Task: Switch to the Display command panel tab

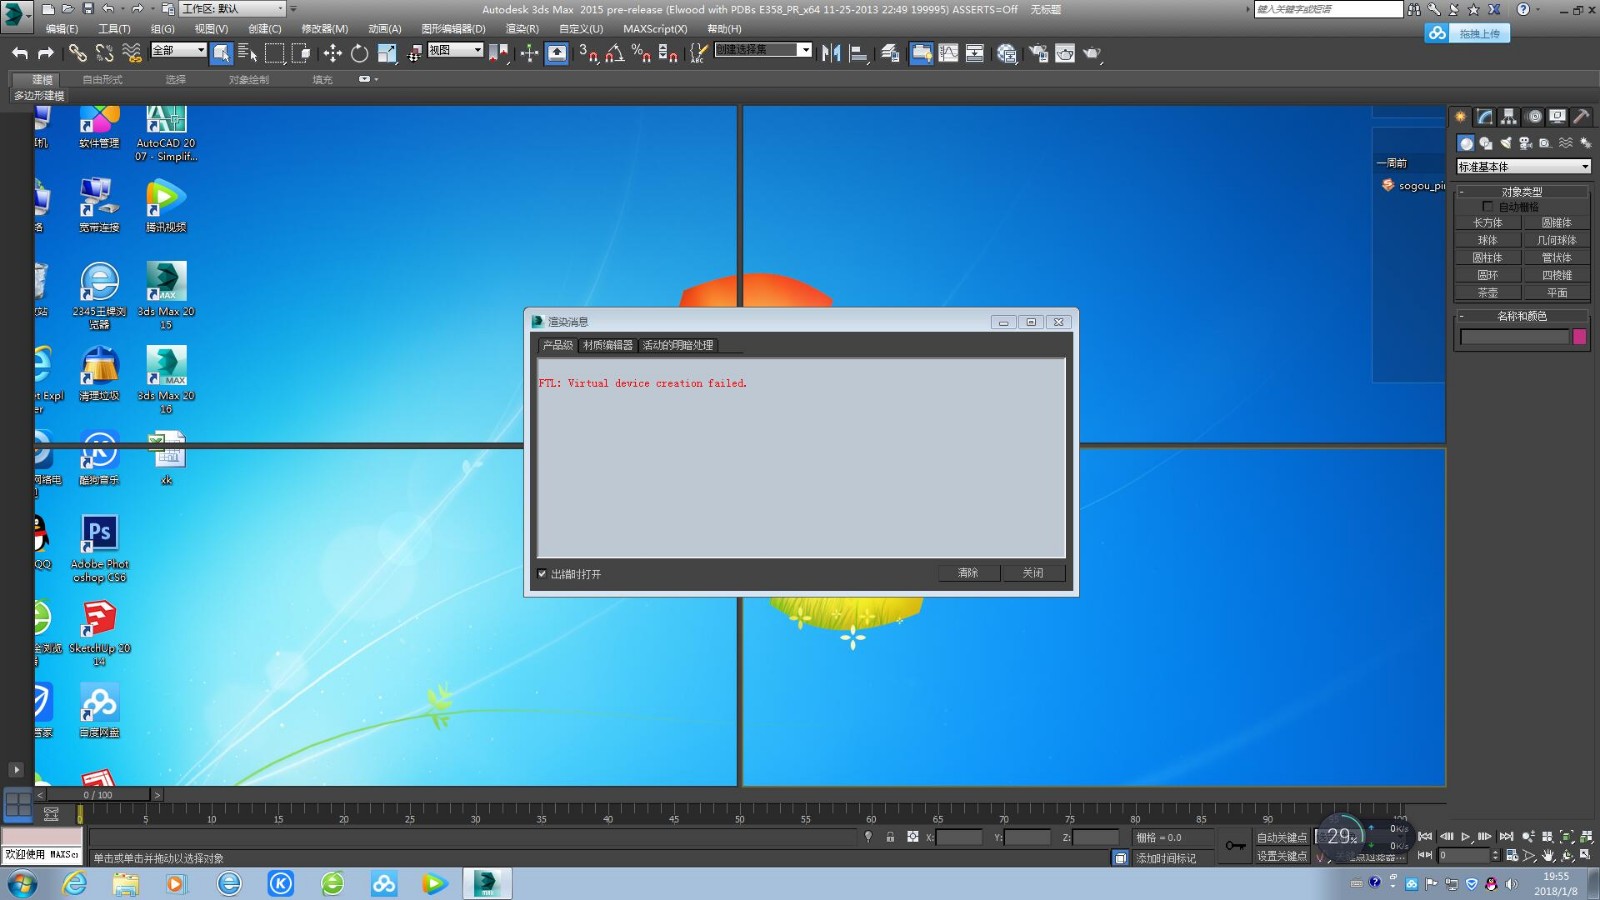Action: click(x=1558, y=117)
